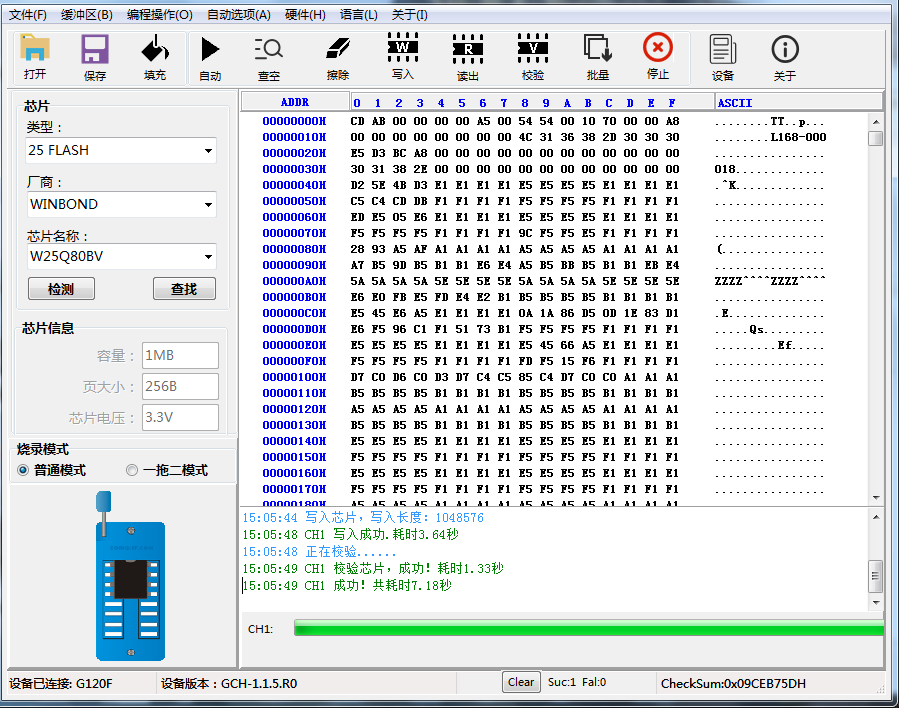
Task: Select address row 00000100H
Action: 294,377
